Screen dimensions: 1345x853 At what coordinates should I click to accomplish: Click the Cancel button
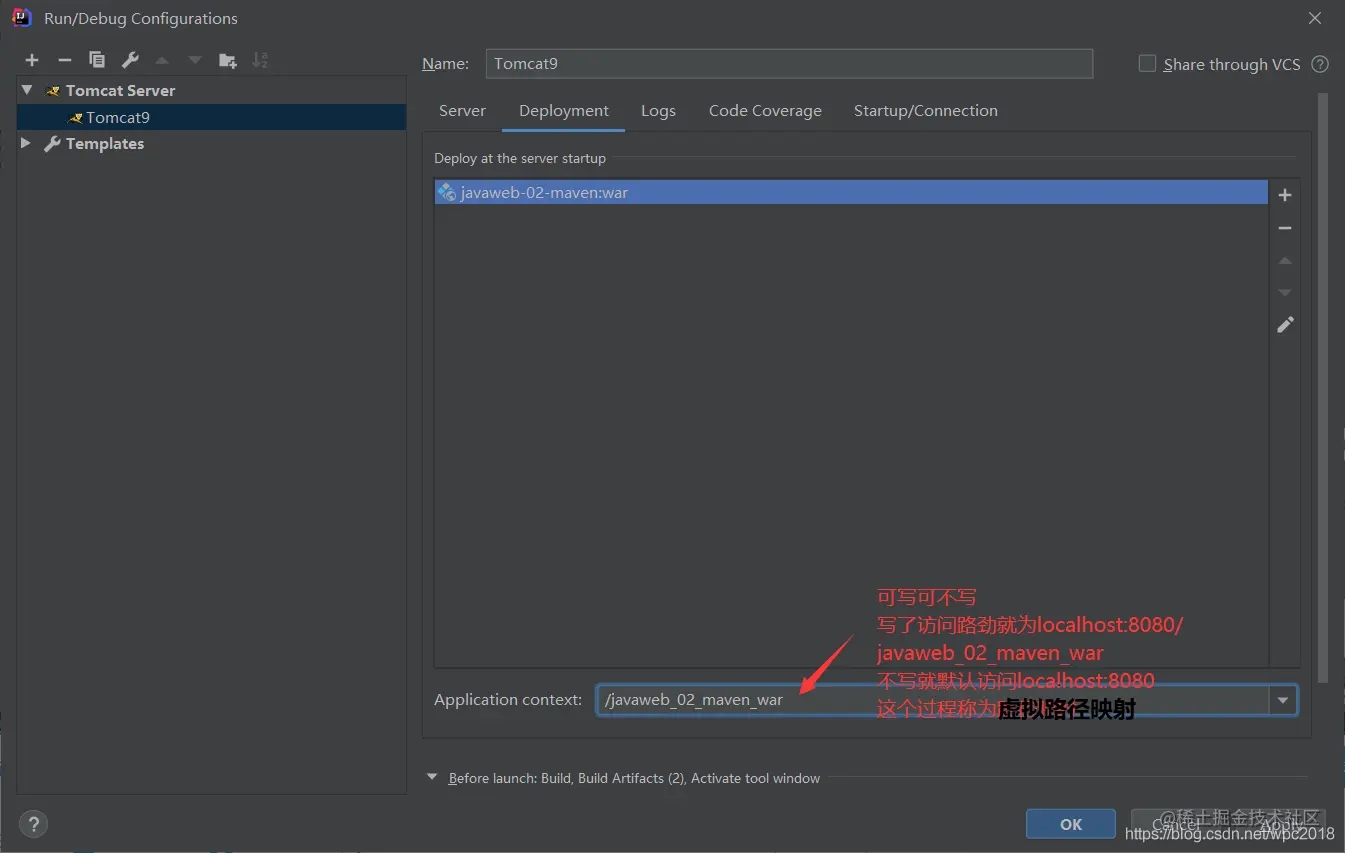point(1176,824)
